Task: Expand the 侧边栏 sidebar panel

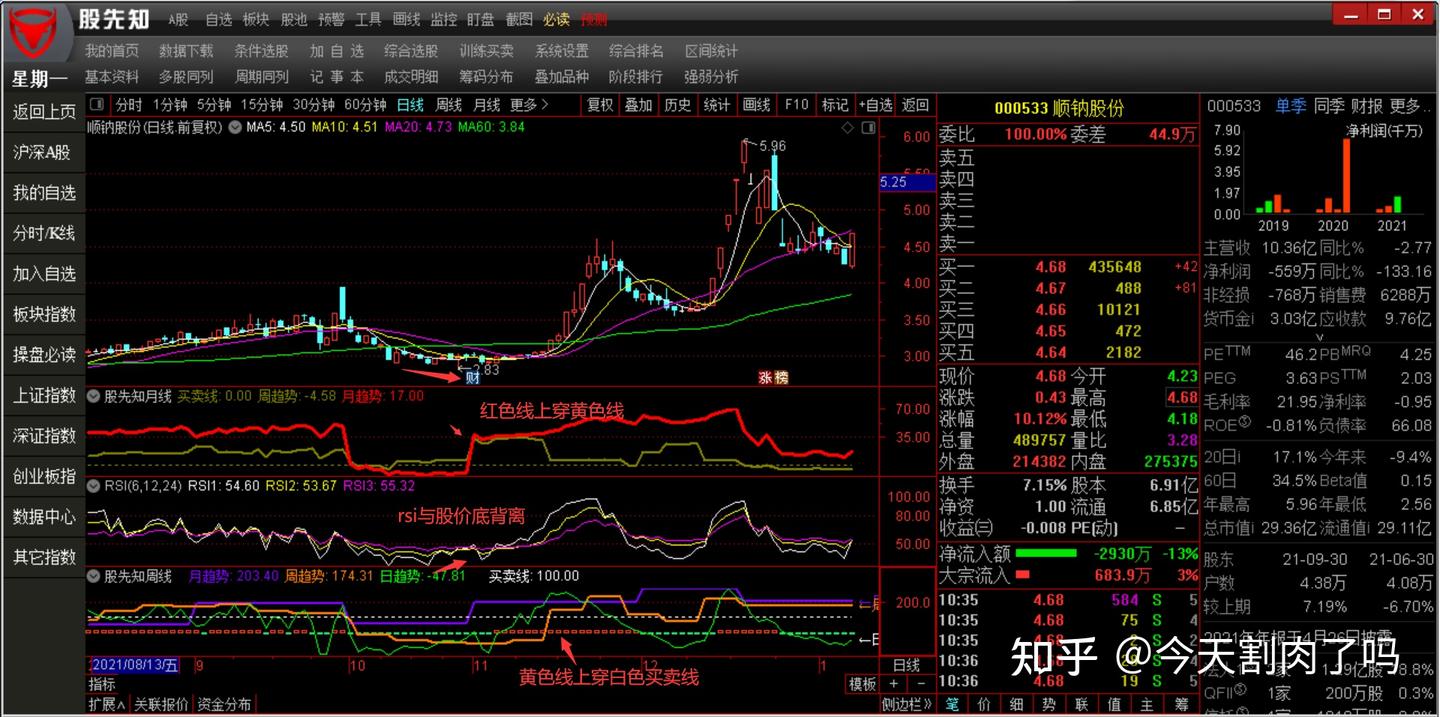Action: [x=907, y=702]
